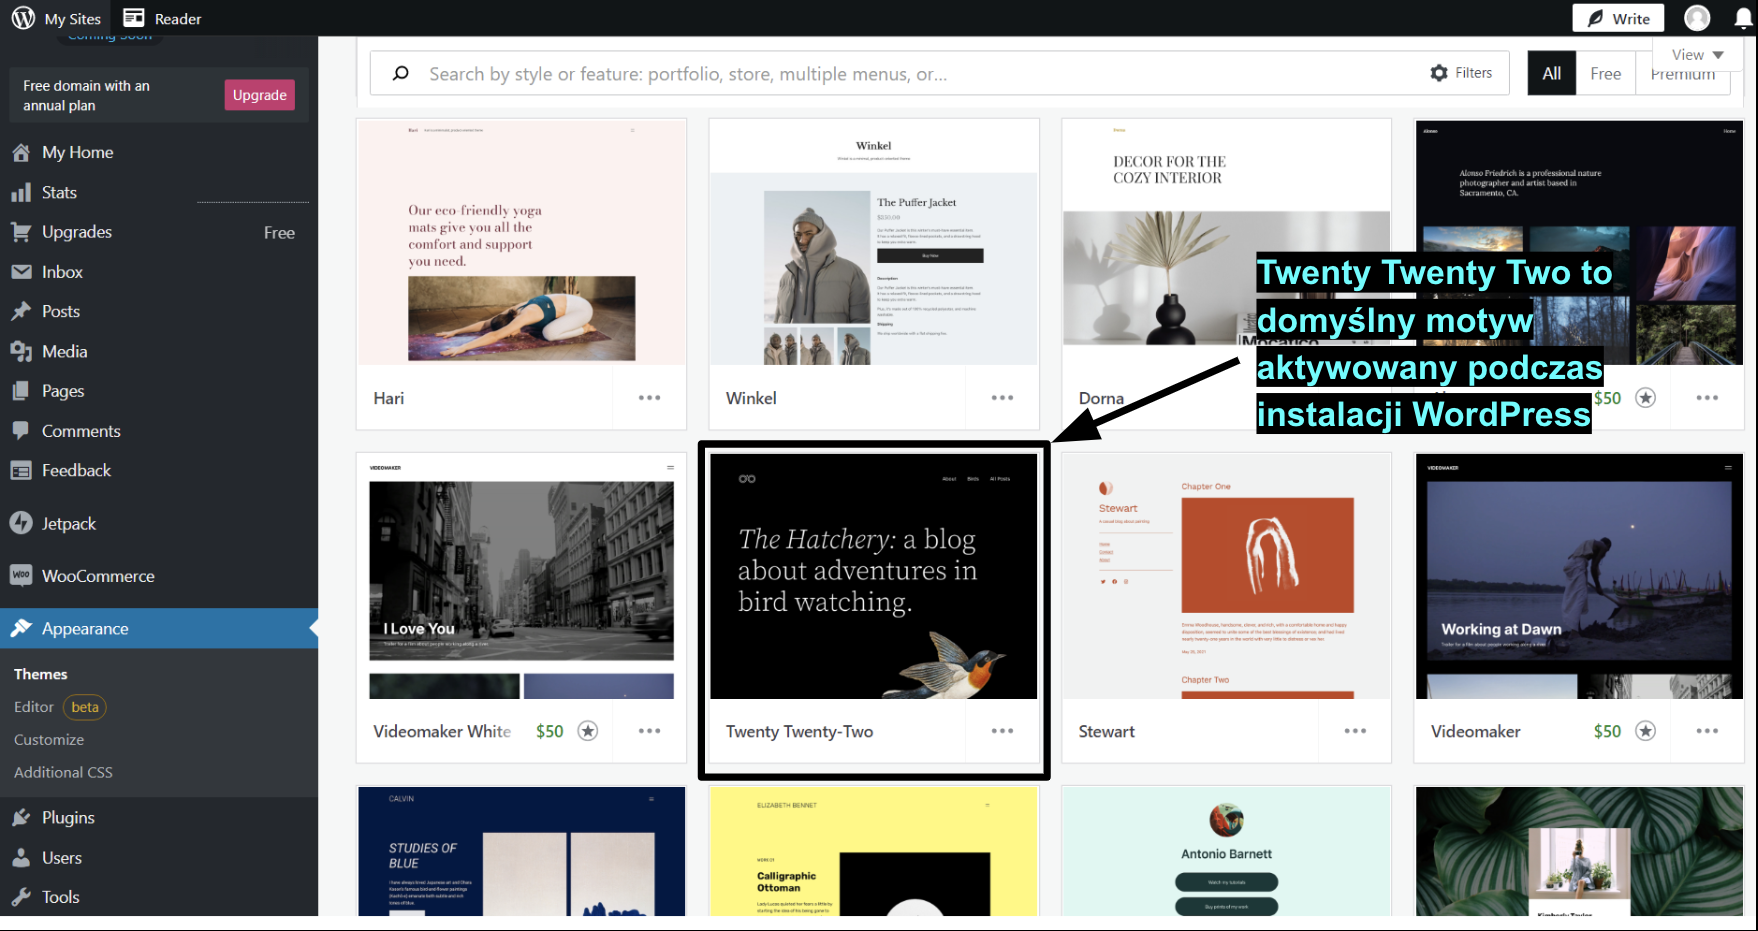Open options ellipsis for Hari theme

(x=650, y=398)
